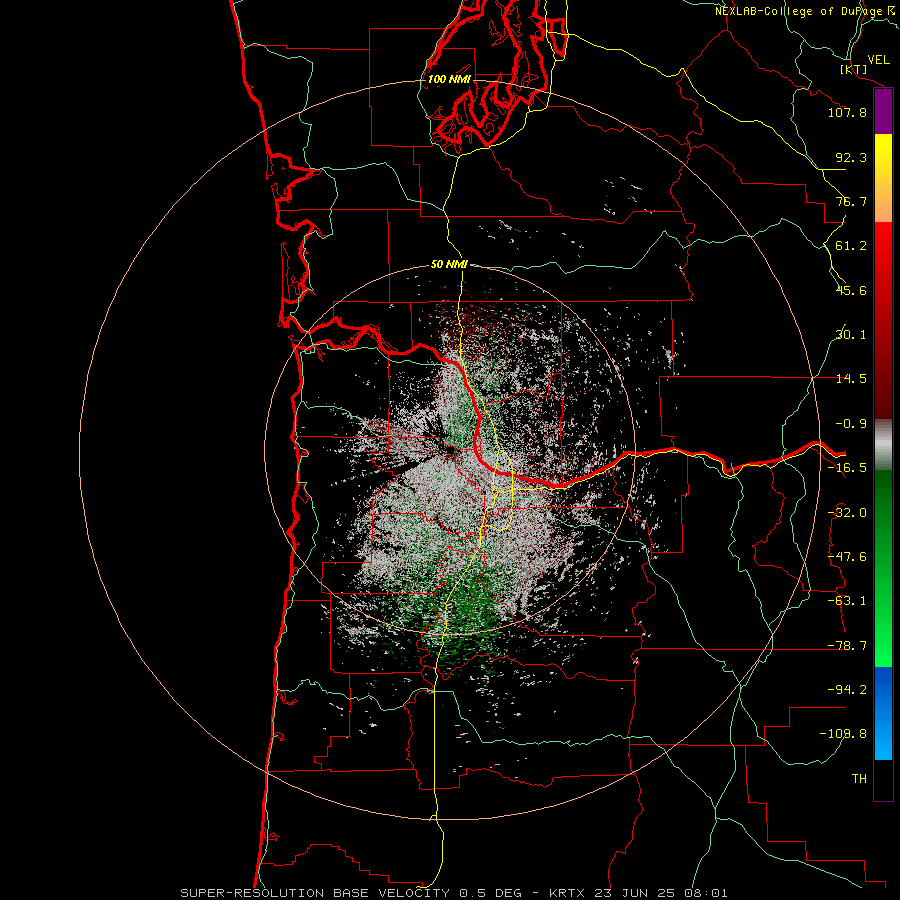Click the VEL legend title
Image resolution: width=900 pixels, height=900 pixels.
point(878,60)
